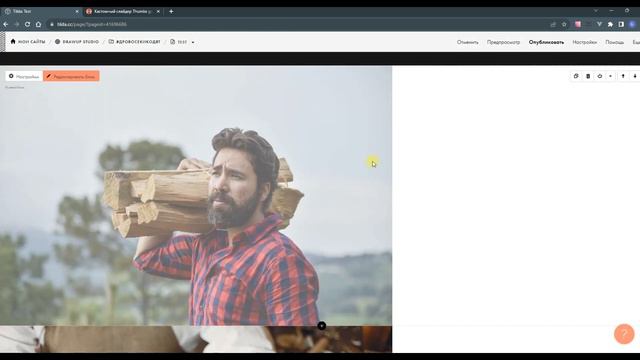Click Опубликовать to publish the page
This screenshot has width=640, height=360.
click(546, 42)
